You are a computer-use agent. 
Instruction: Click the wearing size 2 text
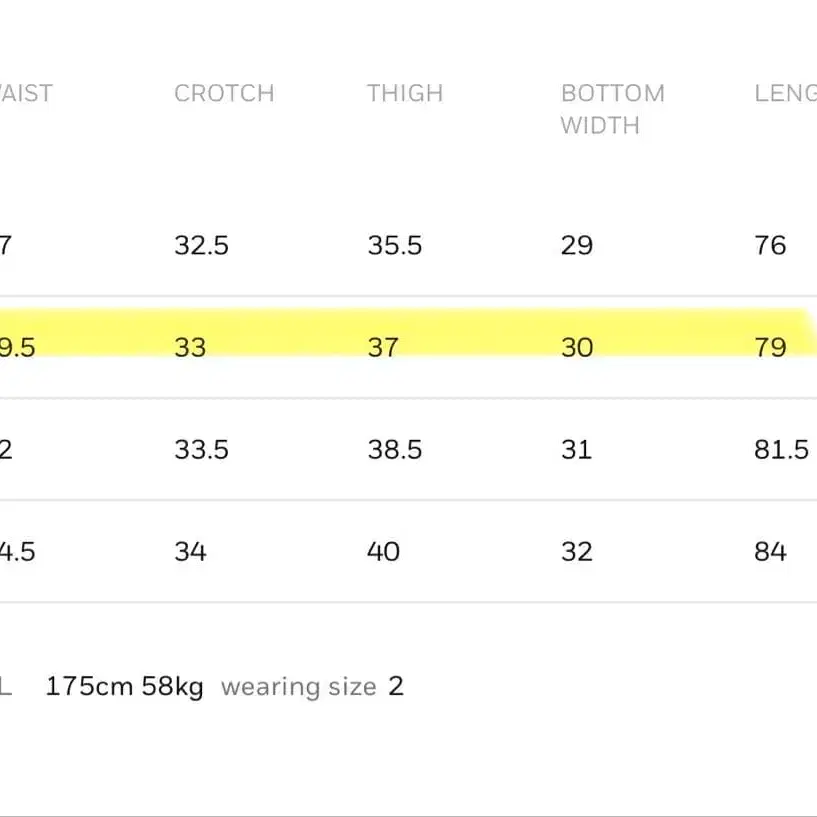[x=312, y=686]
